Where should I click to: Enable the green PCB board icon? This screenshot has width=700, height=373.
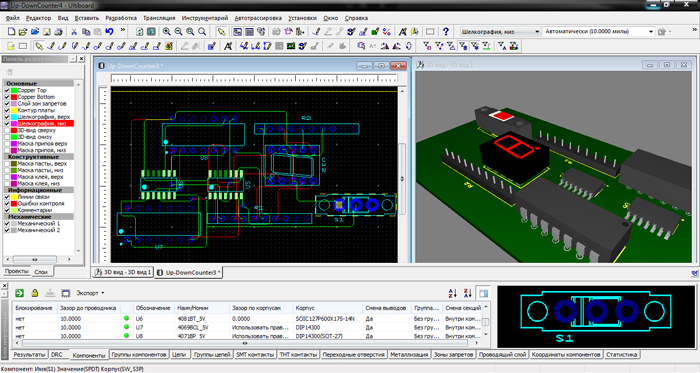(x=291, y=46)
